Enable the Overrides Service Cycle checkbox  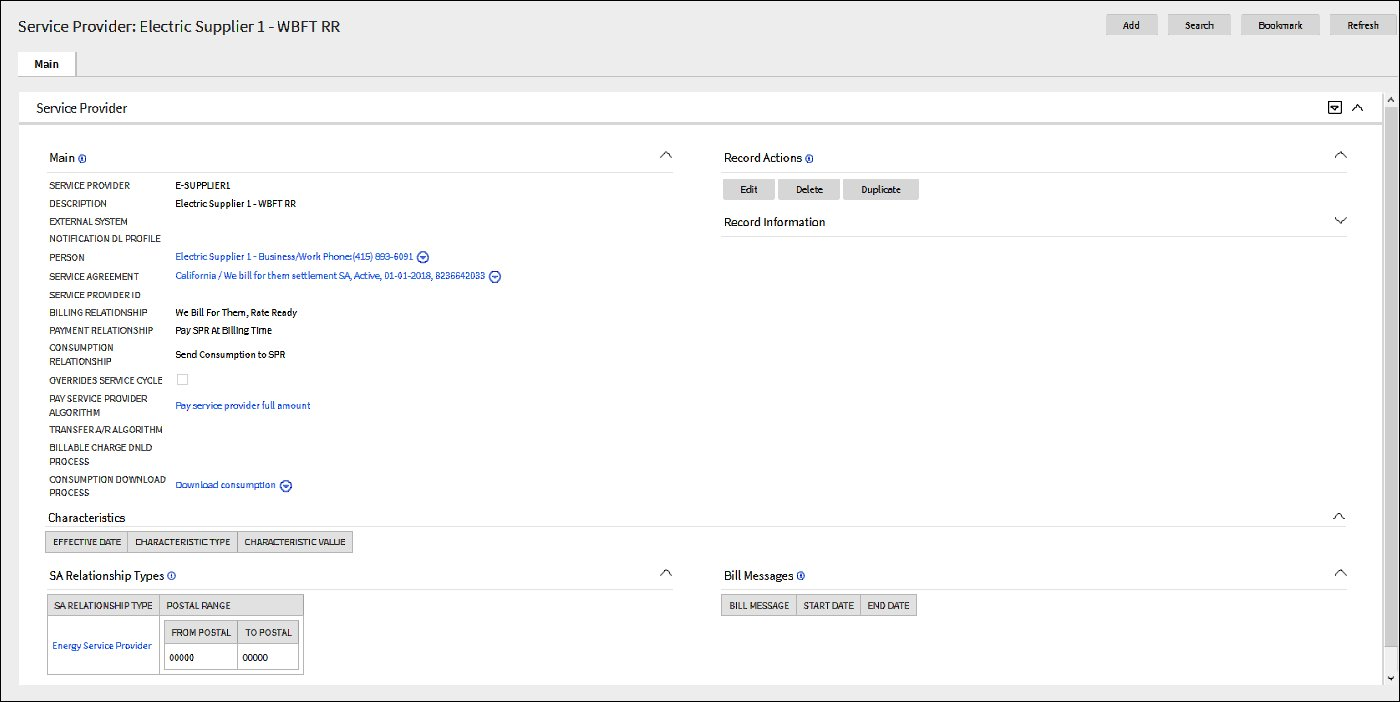click(x=182, y=379)
